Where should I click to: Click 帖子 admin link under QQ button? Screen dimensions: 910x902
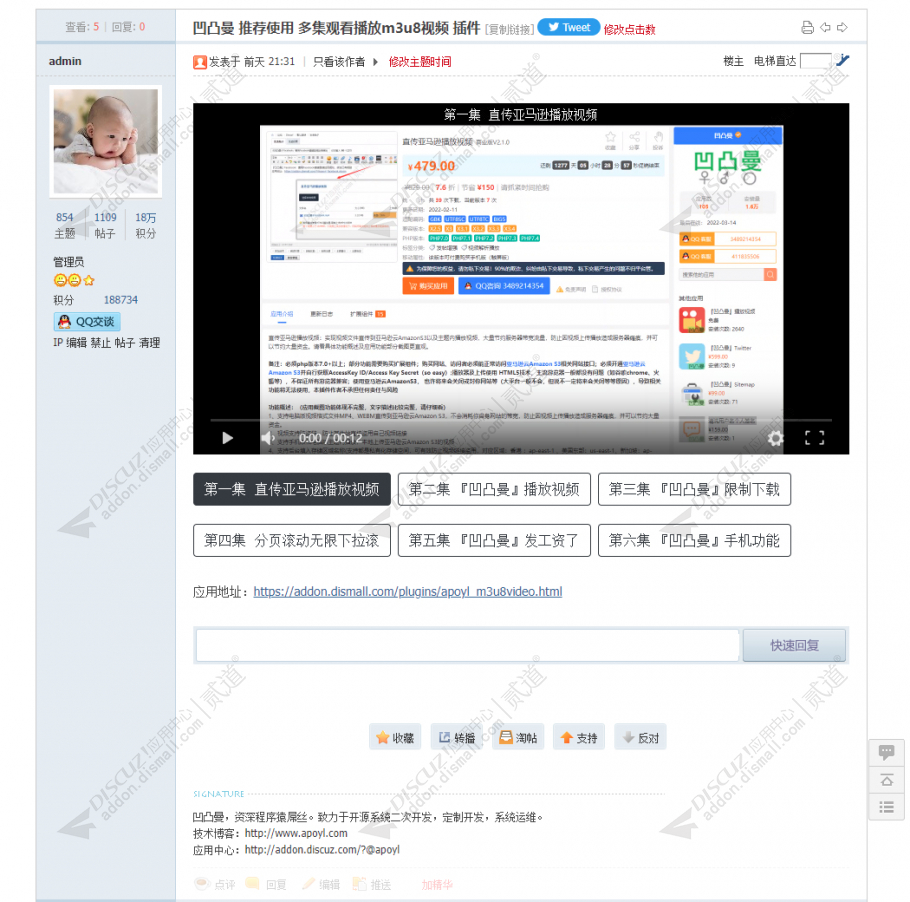click(x=124, y=342)
